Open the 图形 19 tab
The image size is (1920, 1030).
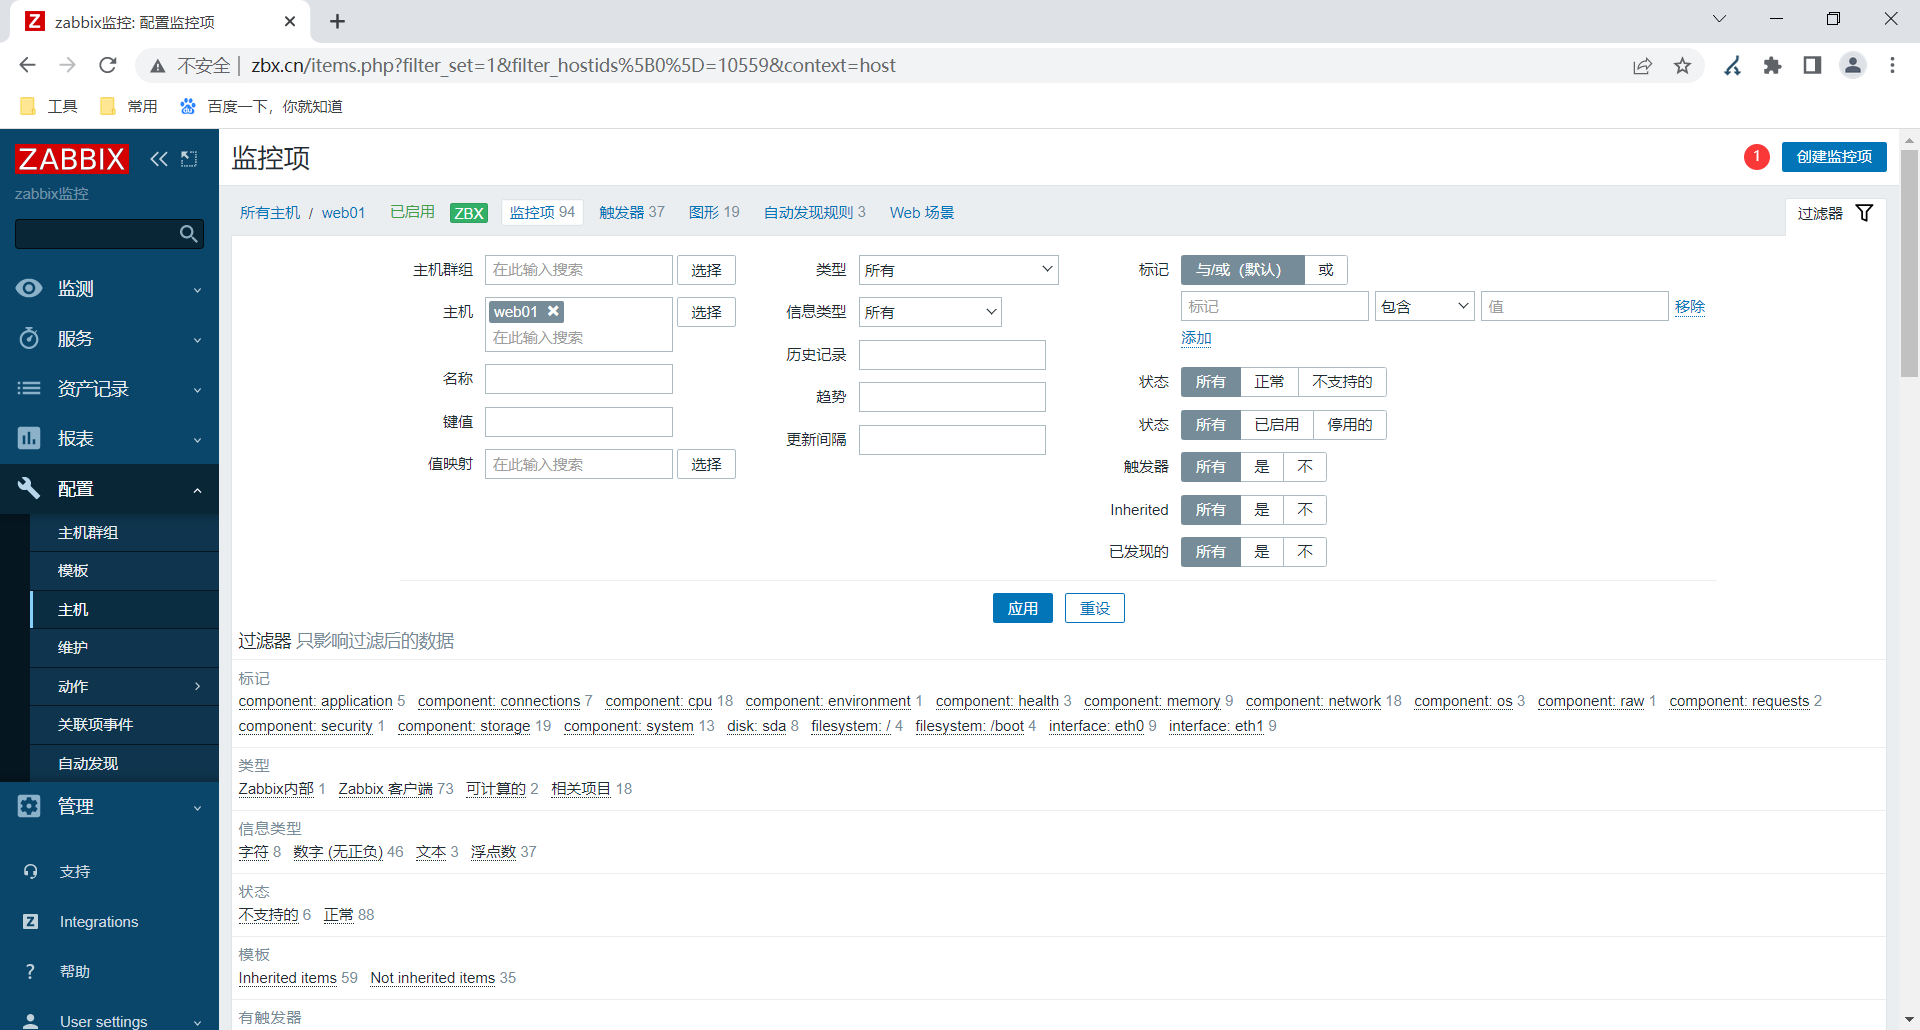[714, 213]
